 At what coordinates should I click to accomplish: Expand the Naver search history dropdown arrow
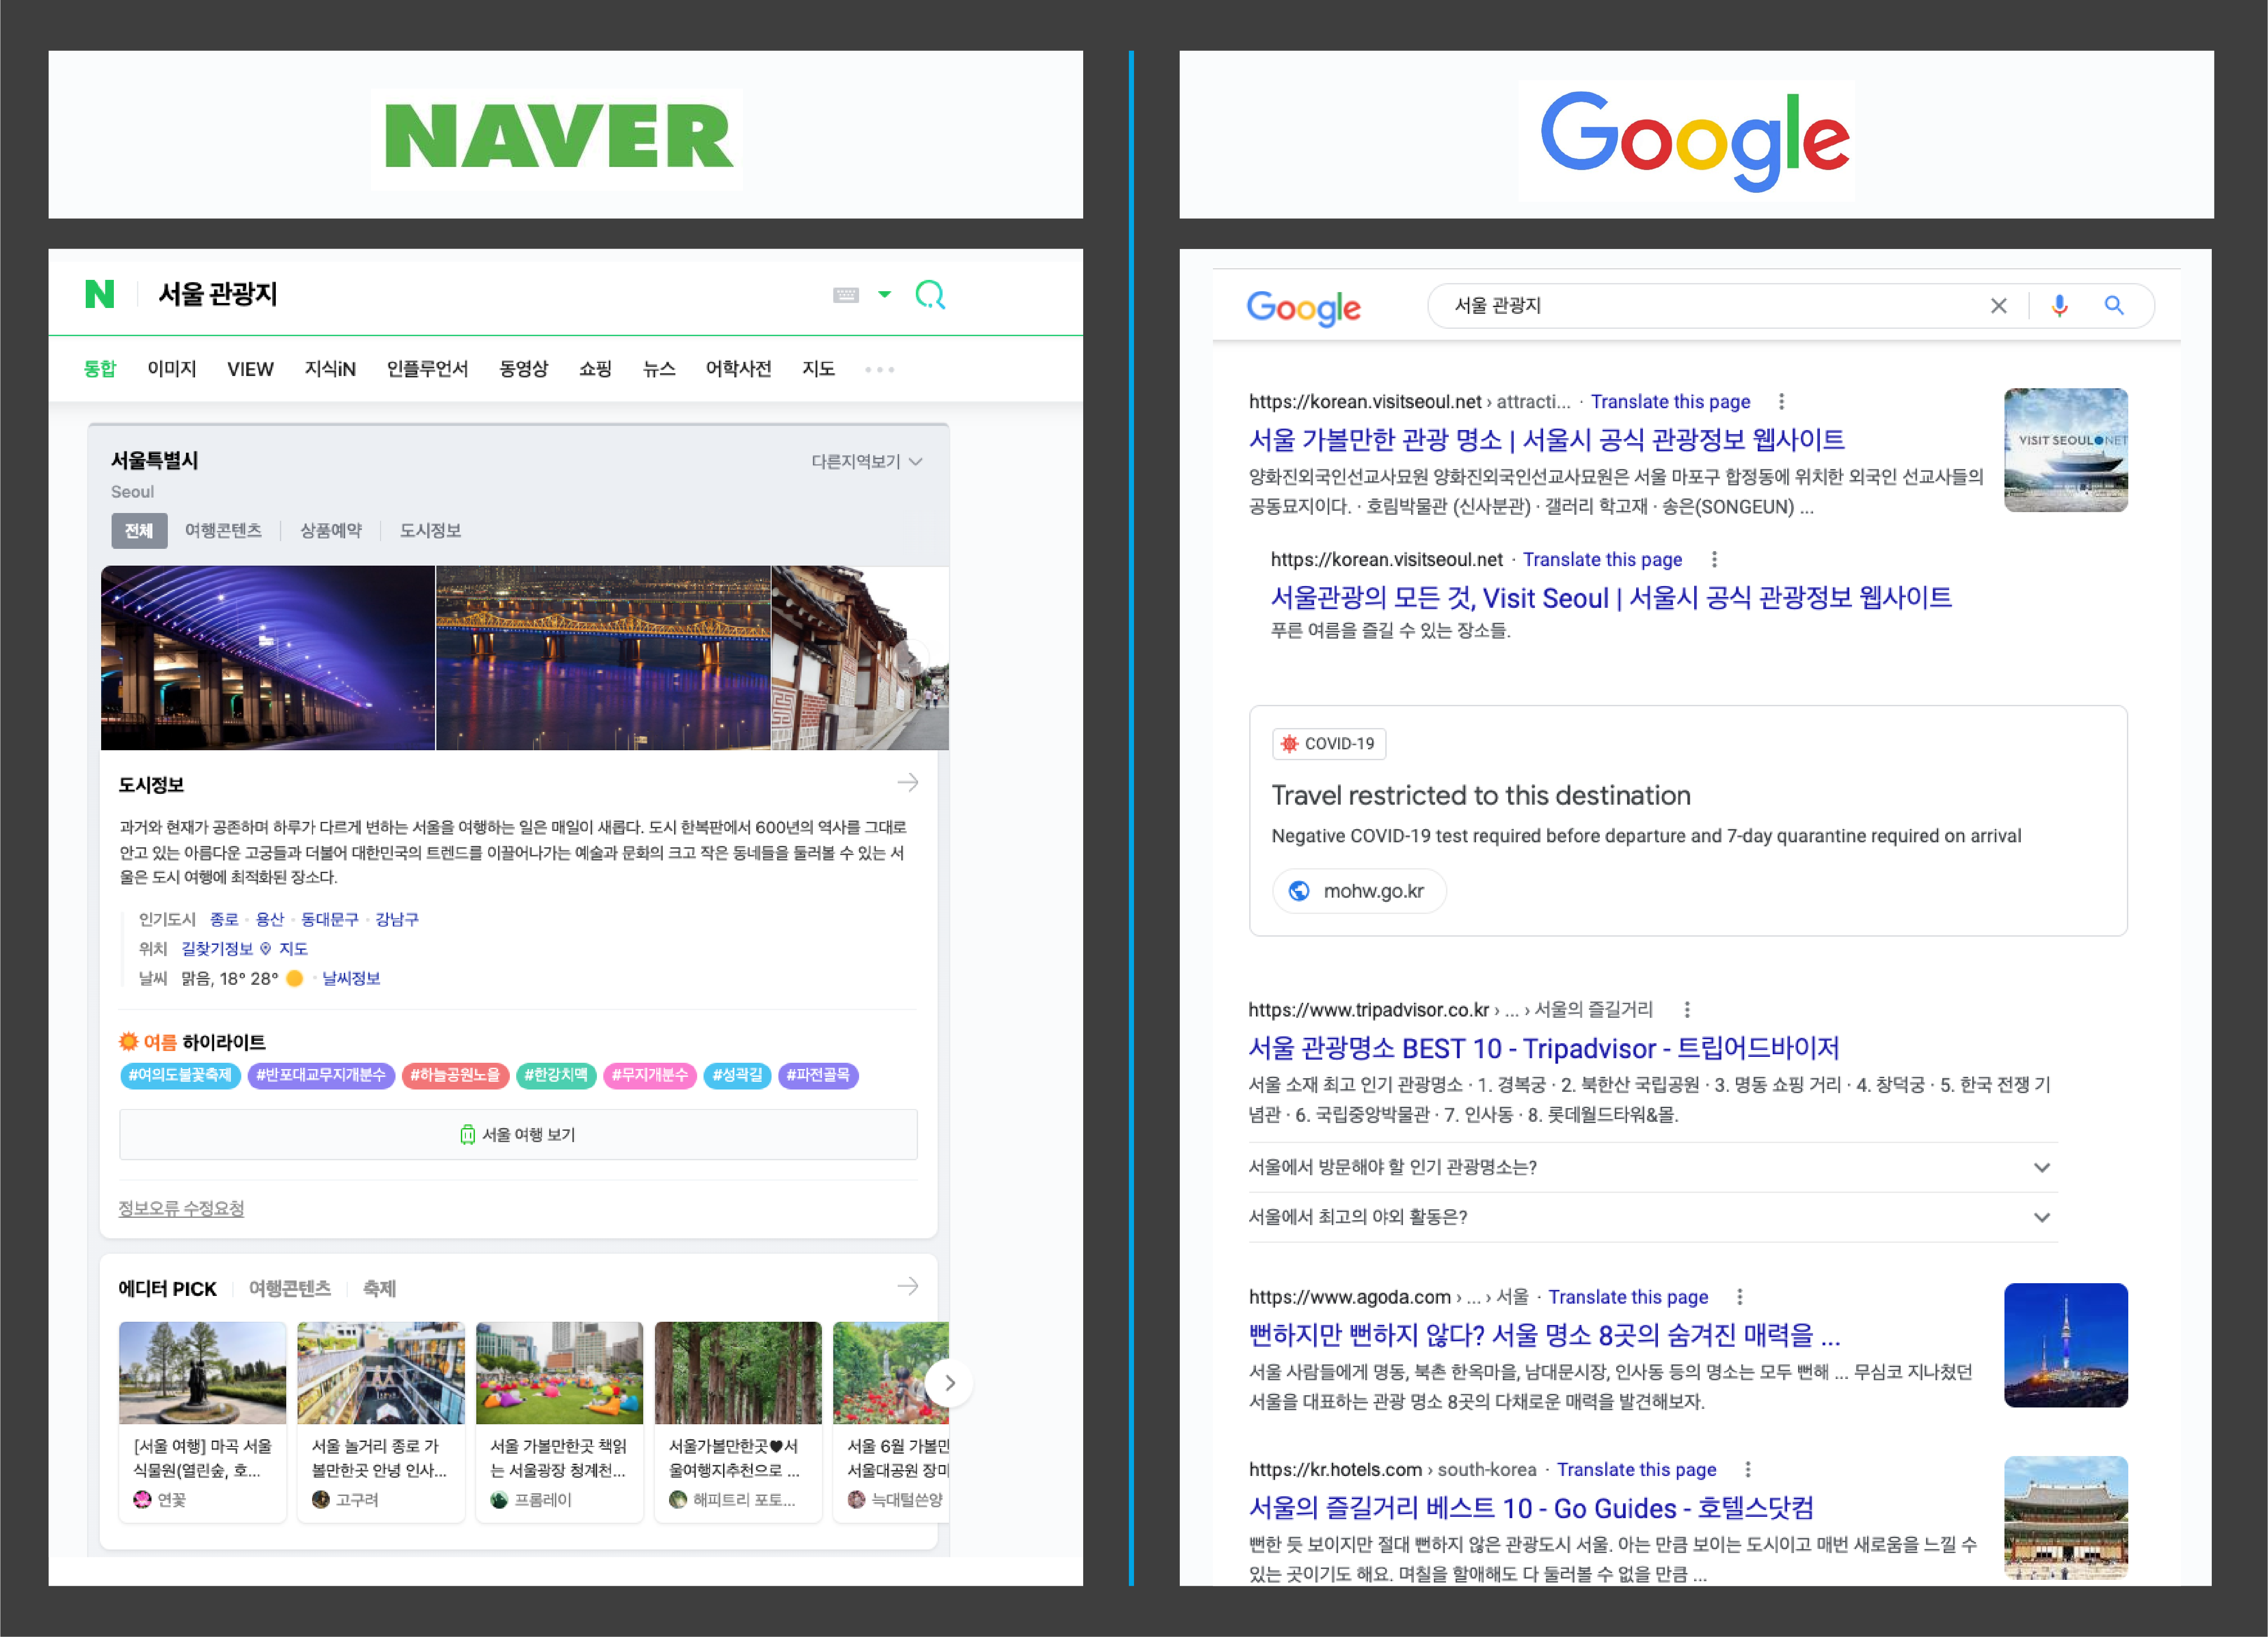pyautogui.click(x=885, y=294)
